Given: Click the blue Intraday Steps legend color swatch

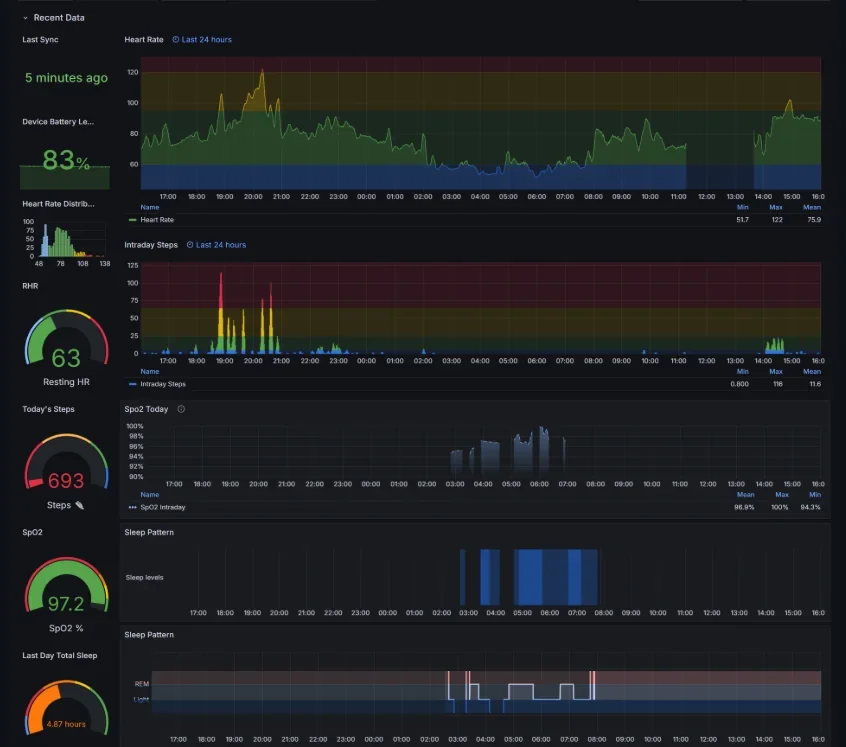Looking at the screenshot, I should 132,384.
